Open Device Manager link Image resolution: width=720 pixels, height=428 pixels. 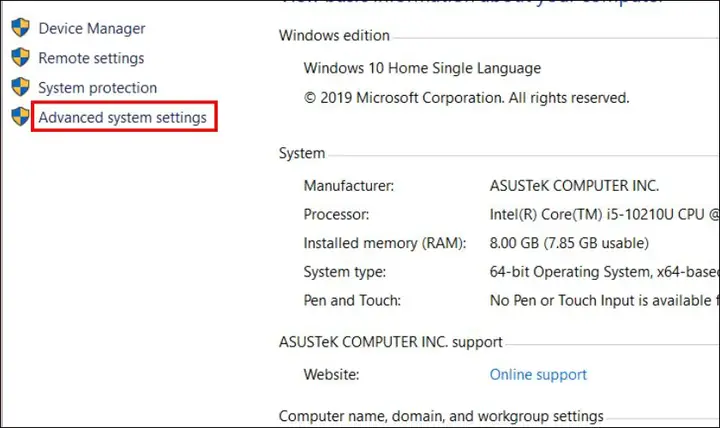pos(92,28)
